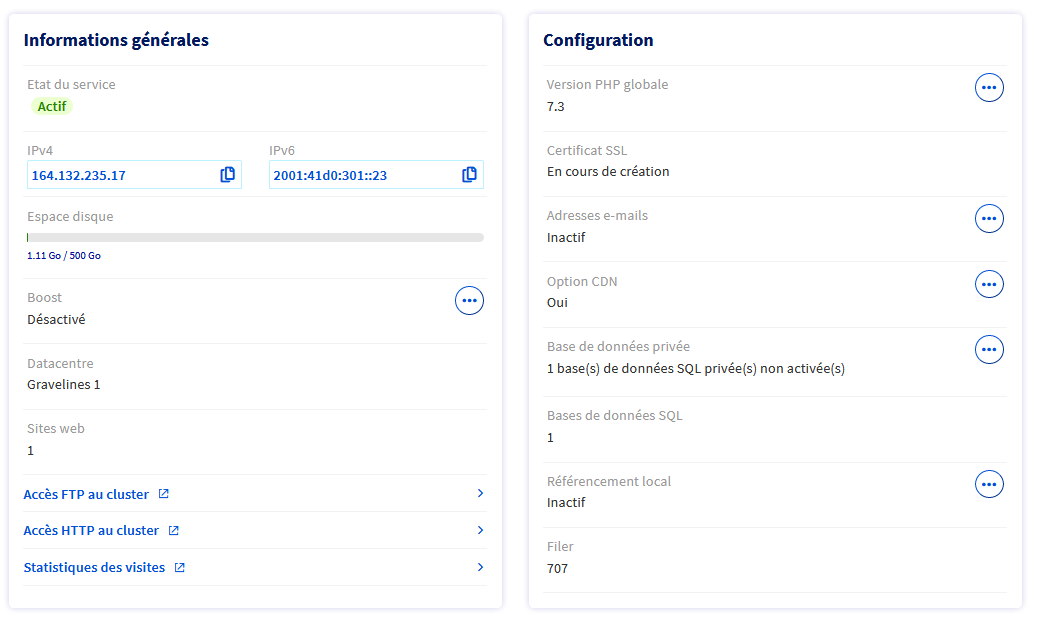Viewport: 1038px width, 633px height.
Task: Expand the Accès HTTP au cluster chevron
Action: point(480,531)
